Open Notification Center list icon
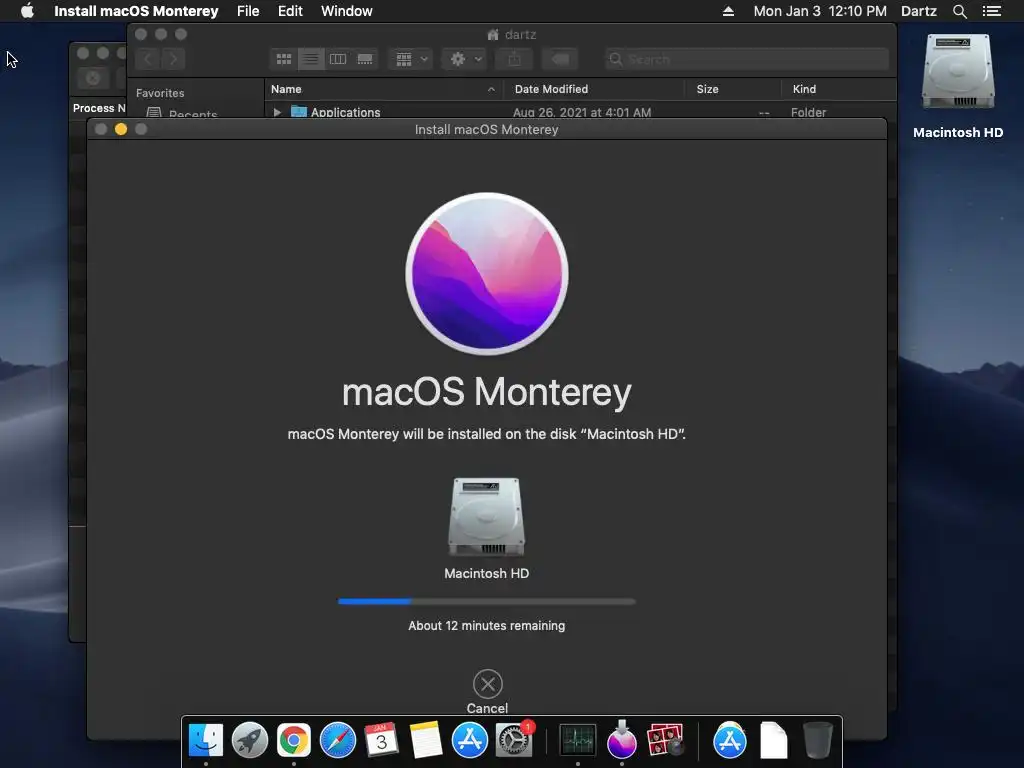This screenshot has height=768, width=1024. (991, 11)
